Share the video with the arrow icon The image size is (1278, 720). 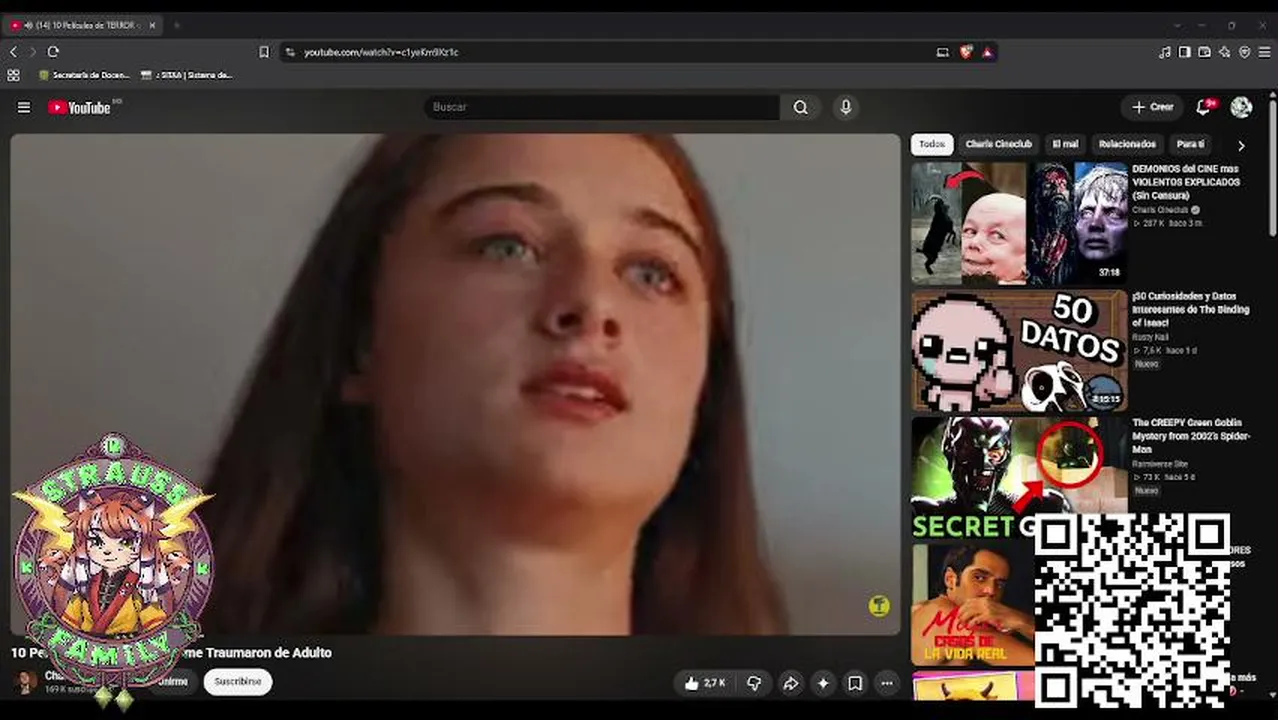pos(790,683)
